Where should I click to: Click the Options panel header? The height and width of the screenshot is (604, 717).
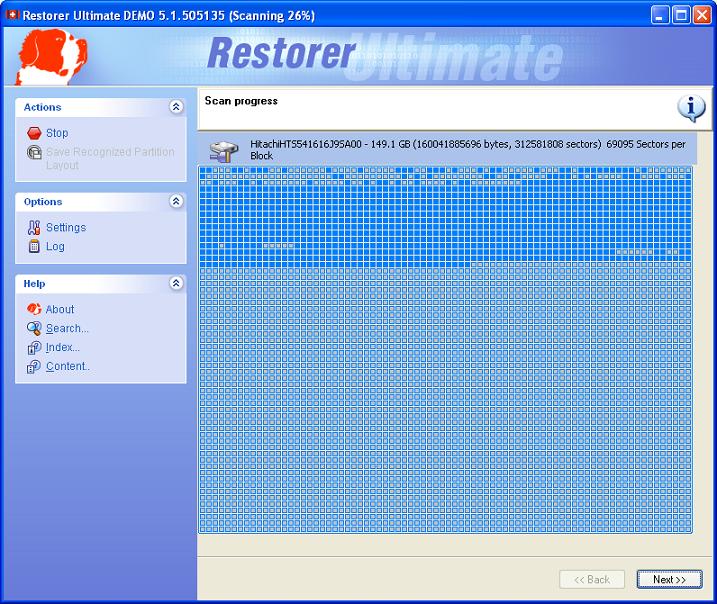pos(101,202)
